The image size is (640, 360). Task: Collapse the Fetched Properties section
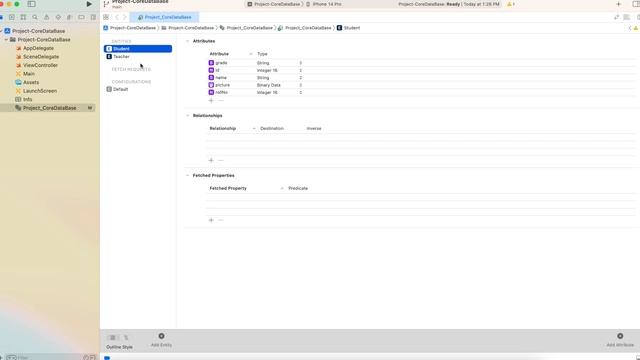point(188,176)
